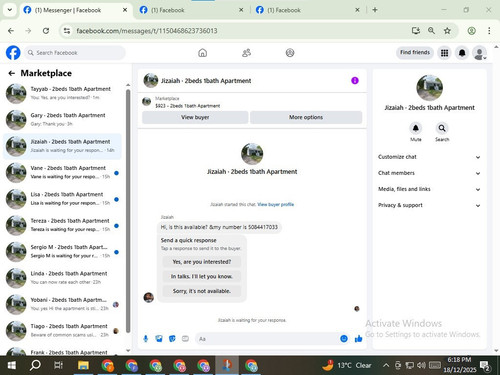500x375 pixels.
Task: Open the Chrome three-dot menu
Action: (x=489, y=31)
